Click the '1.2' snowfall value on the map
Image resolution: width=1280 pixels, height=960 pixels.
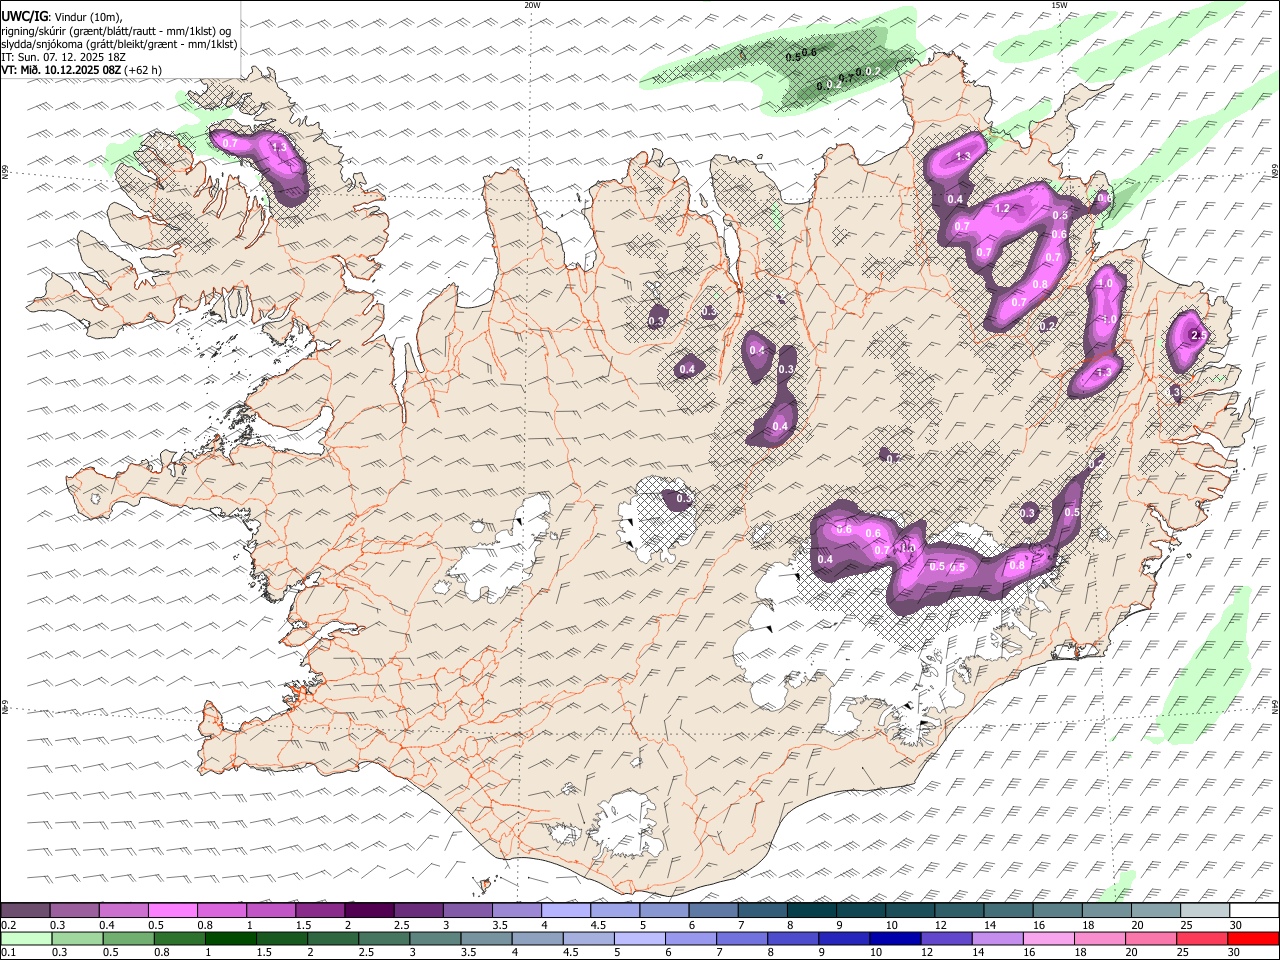coord(1002,208)
